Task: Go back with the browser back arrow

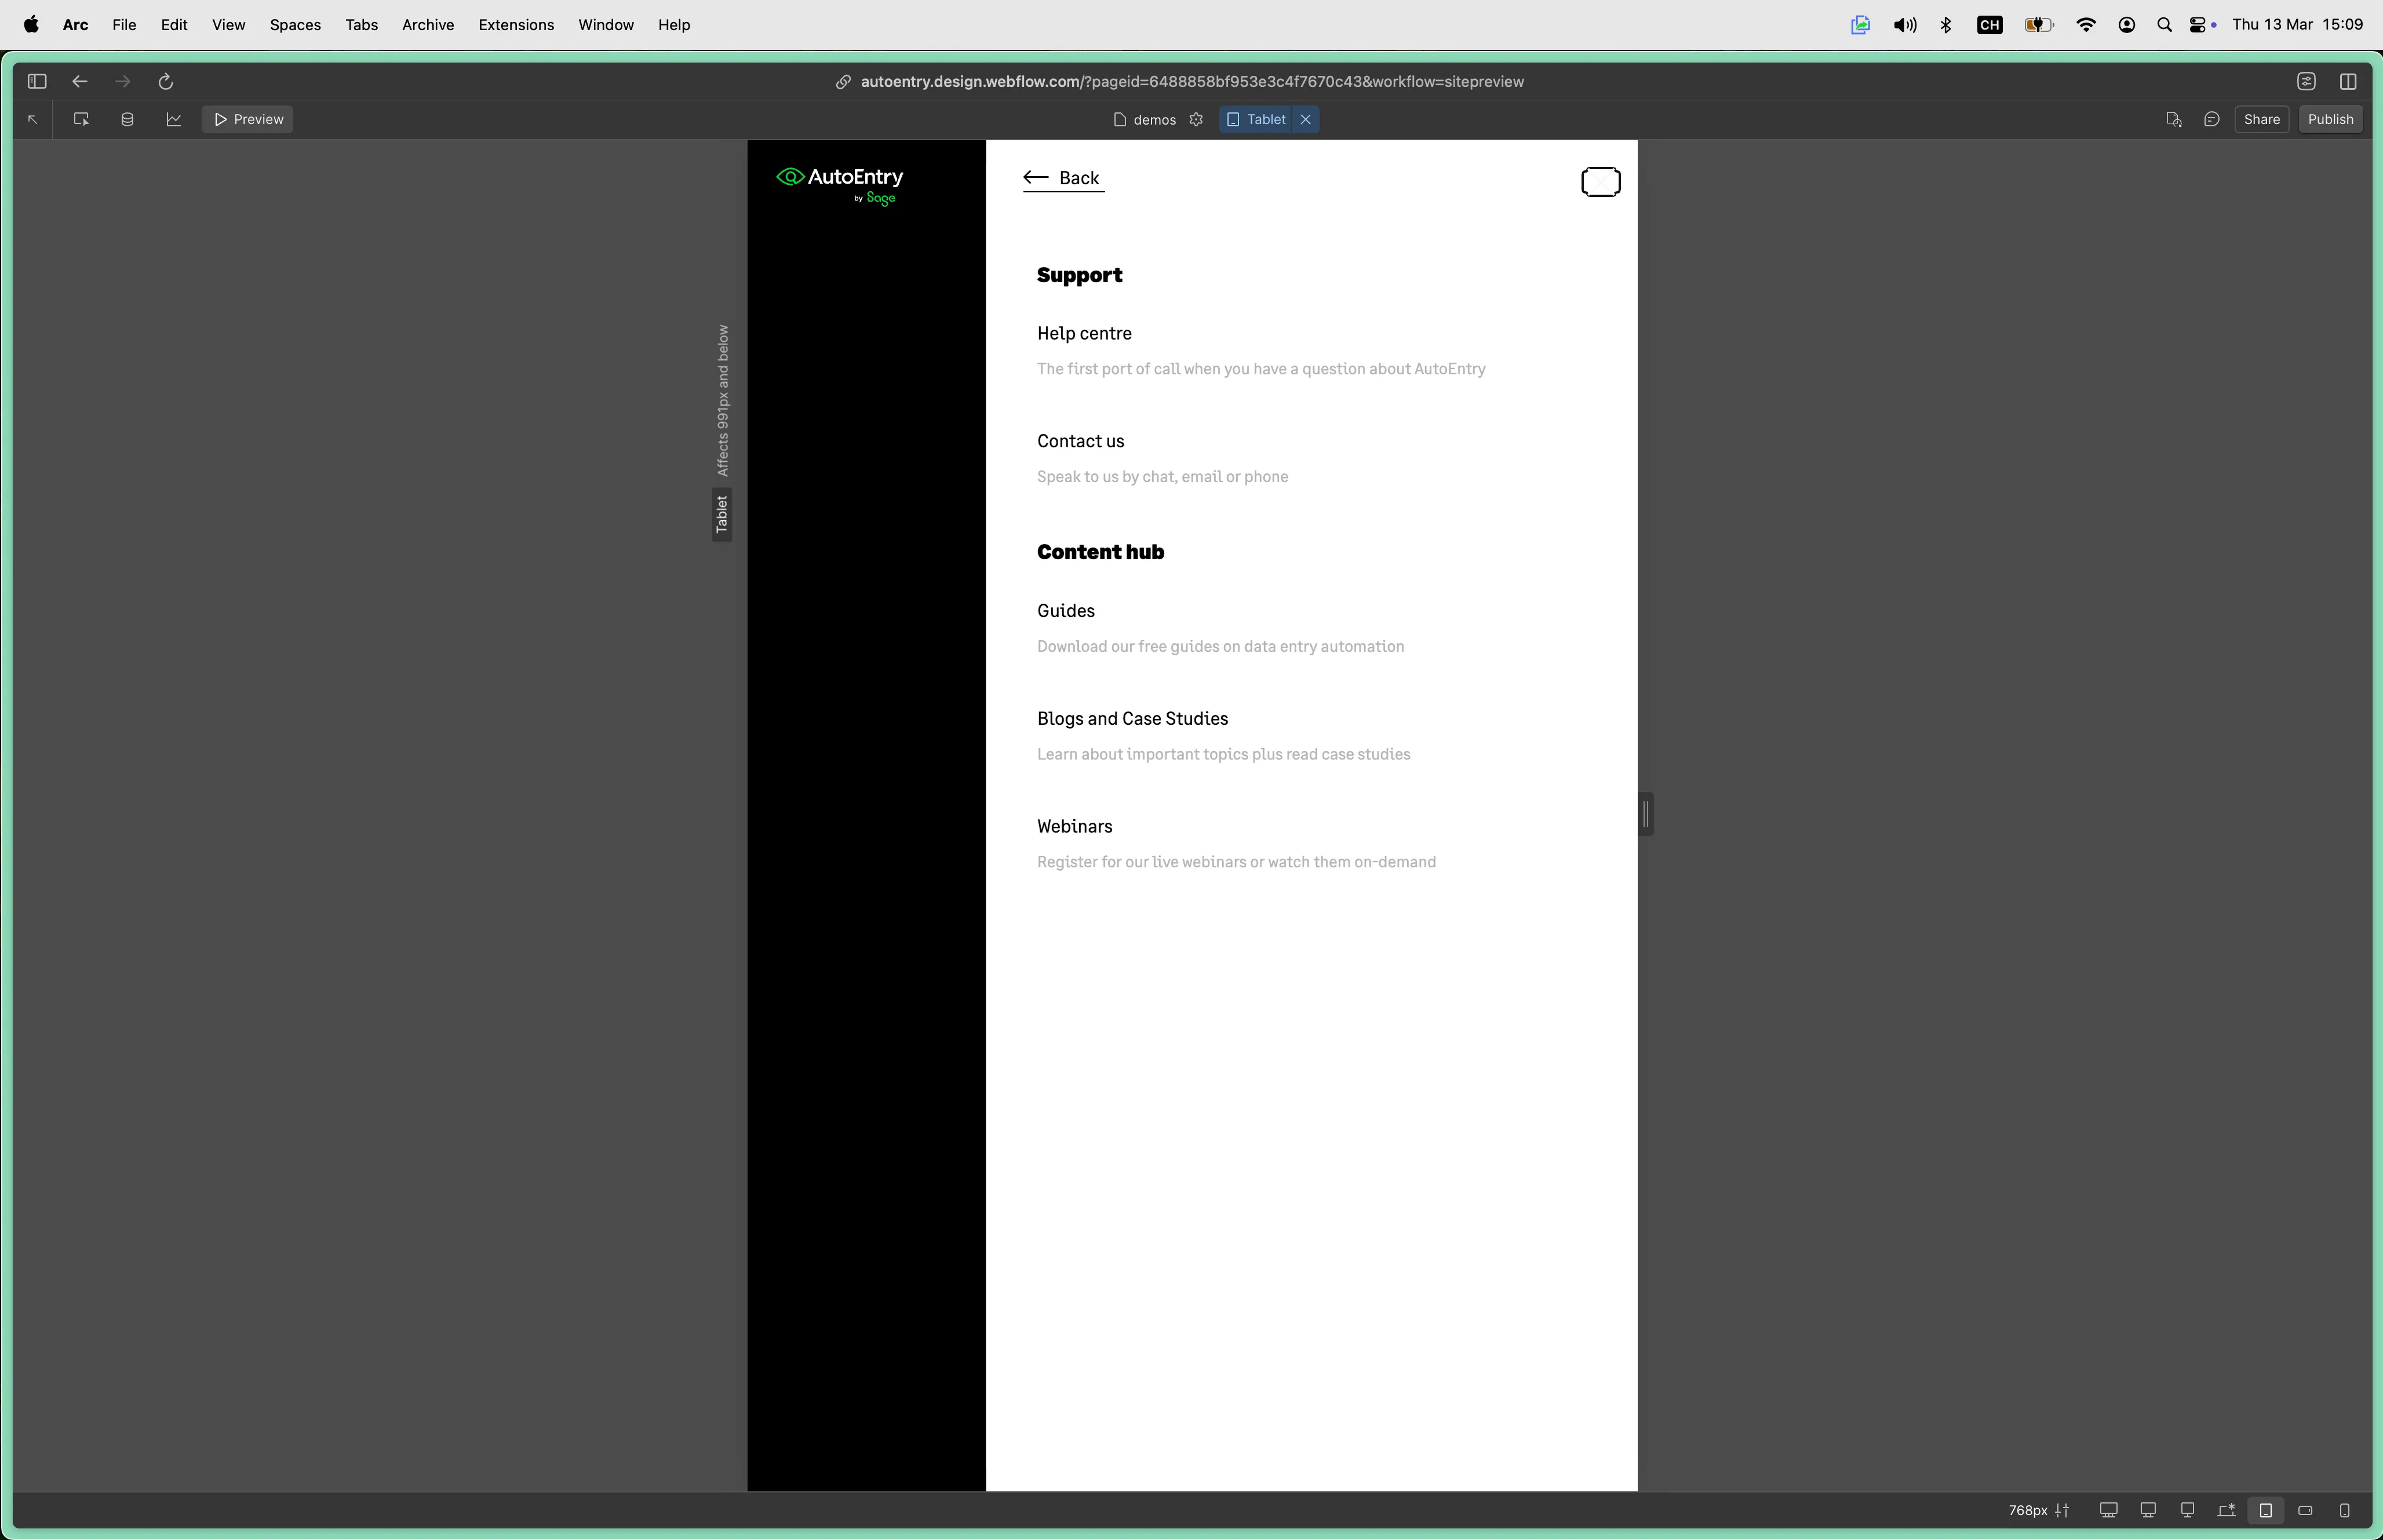Action: (x=80, y=81)
